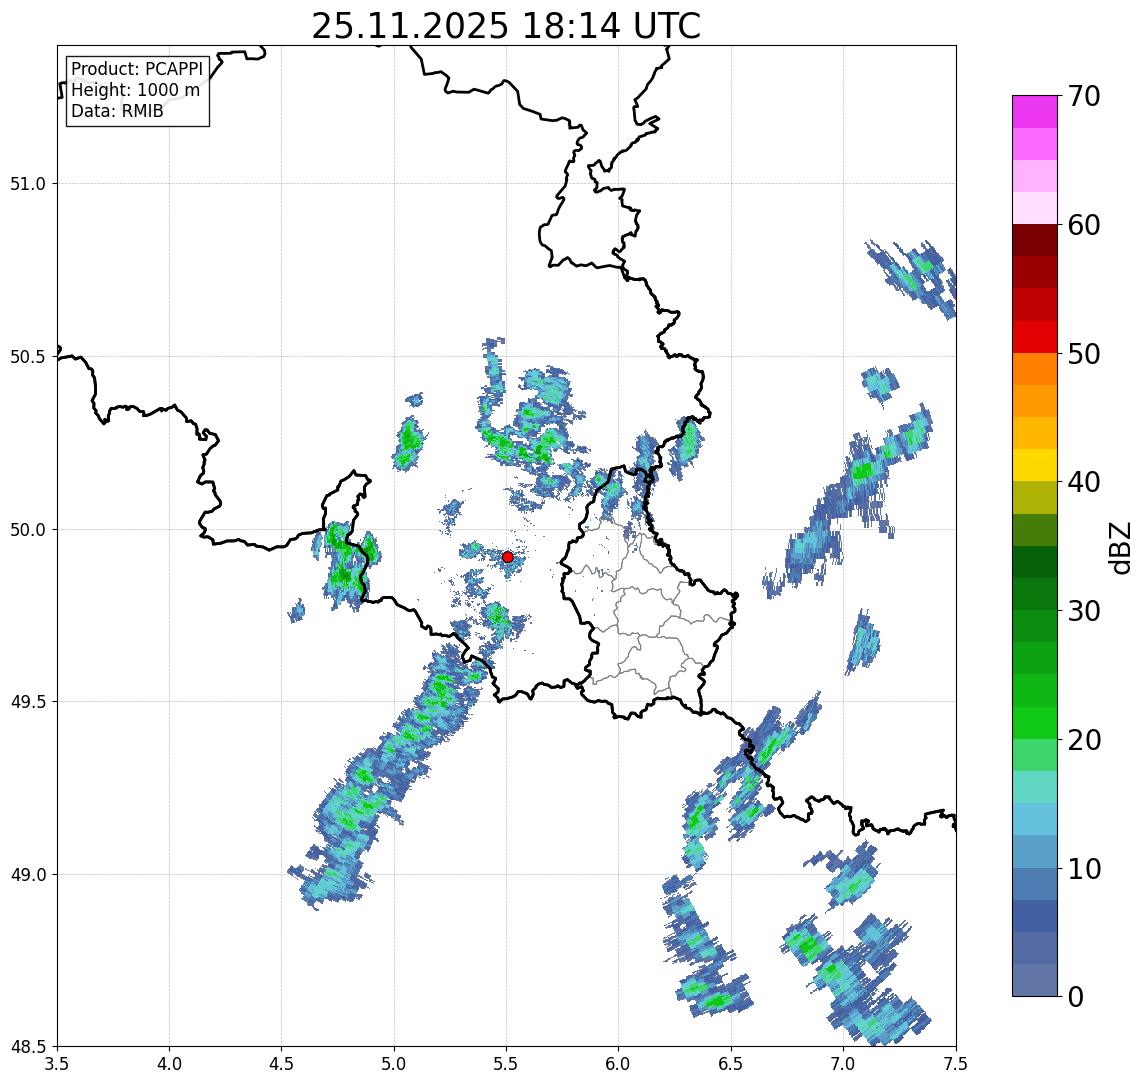Click the magenta top segment of the colorbar
The height and width of the screenshot is (1084, 1145).
point(1035,112)
